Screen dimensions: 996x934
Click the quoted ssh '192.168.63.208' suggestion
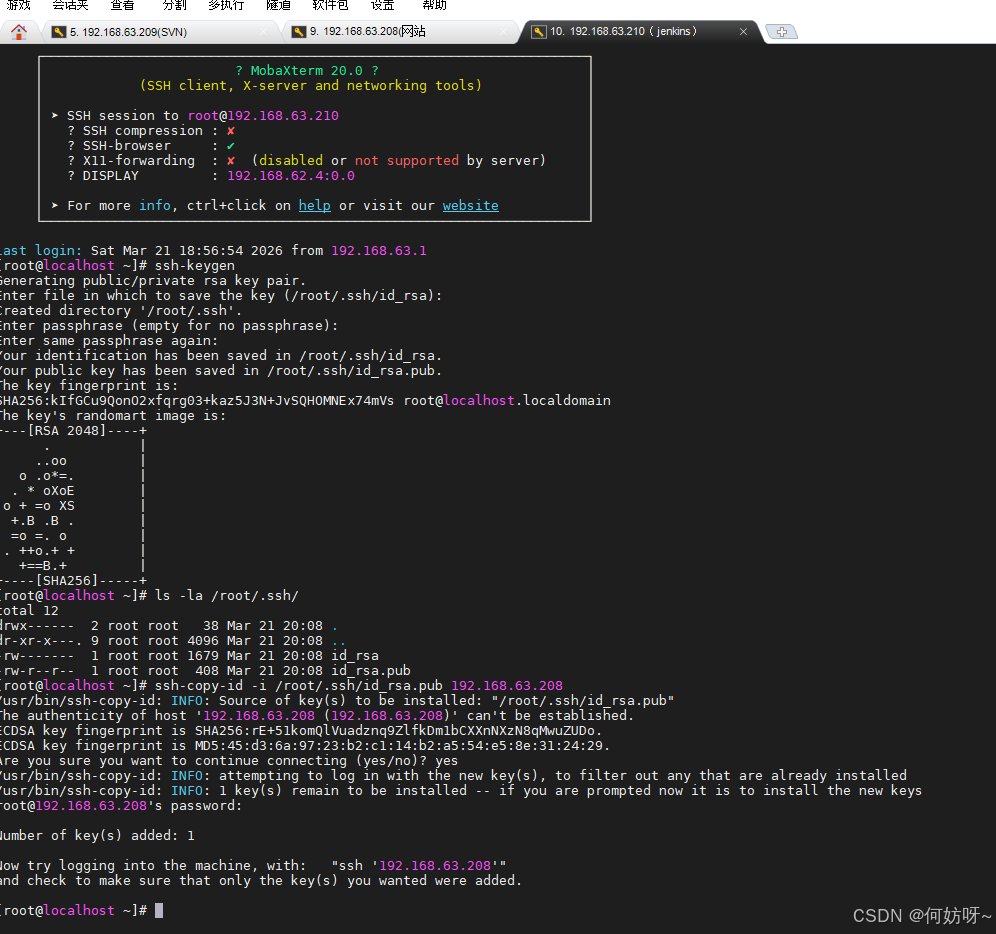coord(419,865)
